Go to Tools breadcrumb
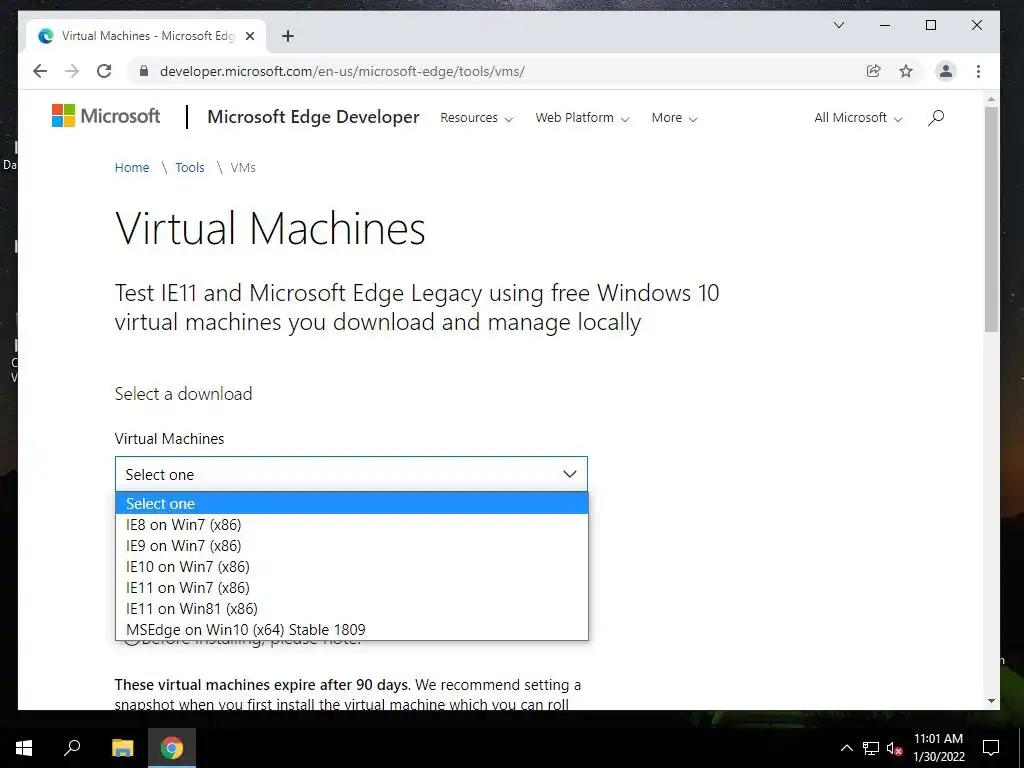 (x=189, y=168)
